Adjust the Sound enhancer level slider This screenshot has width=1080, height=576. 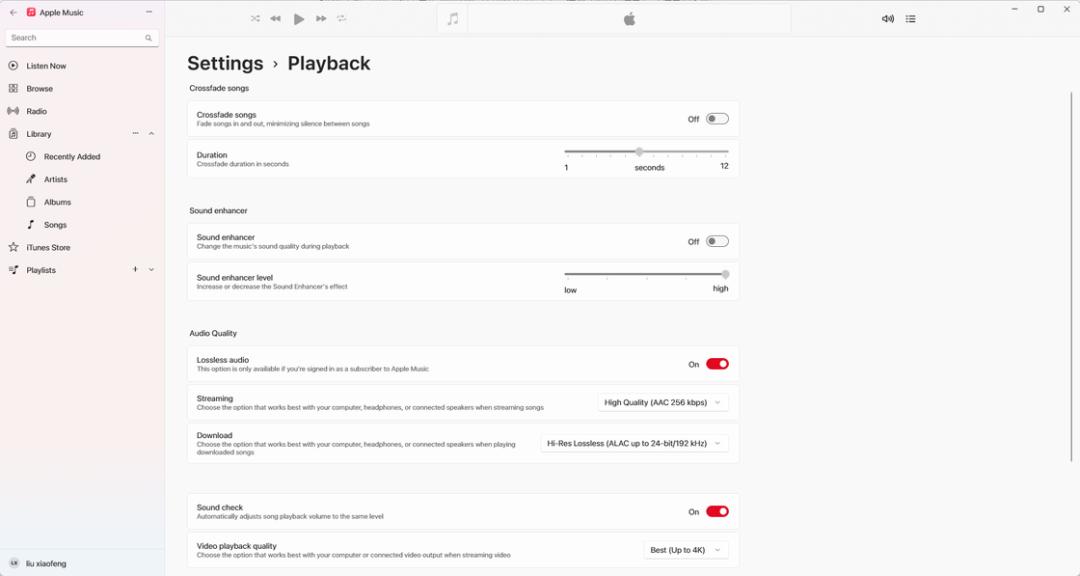tap(646, 274)
